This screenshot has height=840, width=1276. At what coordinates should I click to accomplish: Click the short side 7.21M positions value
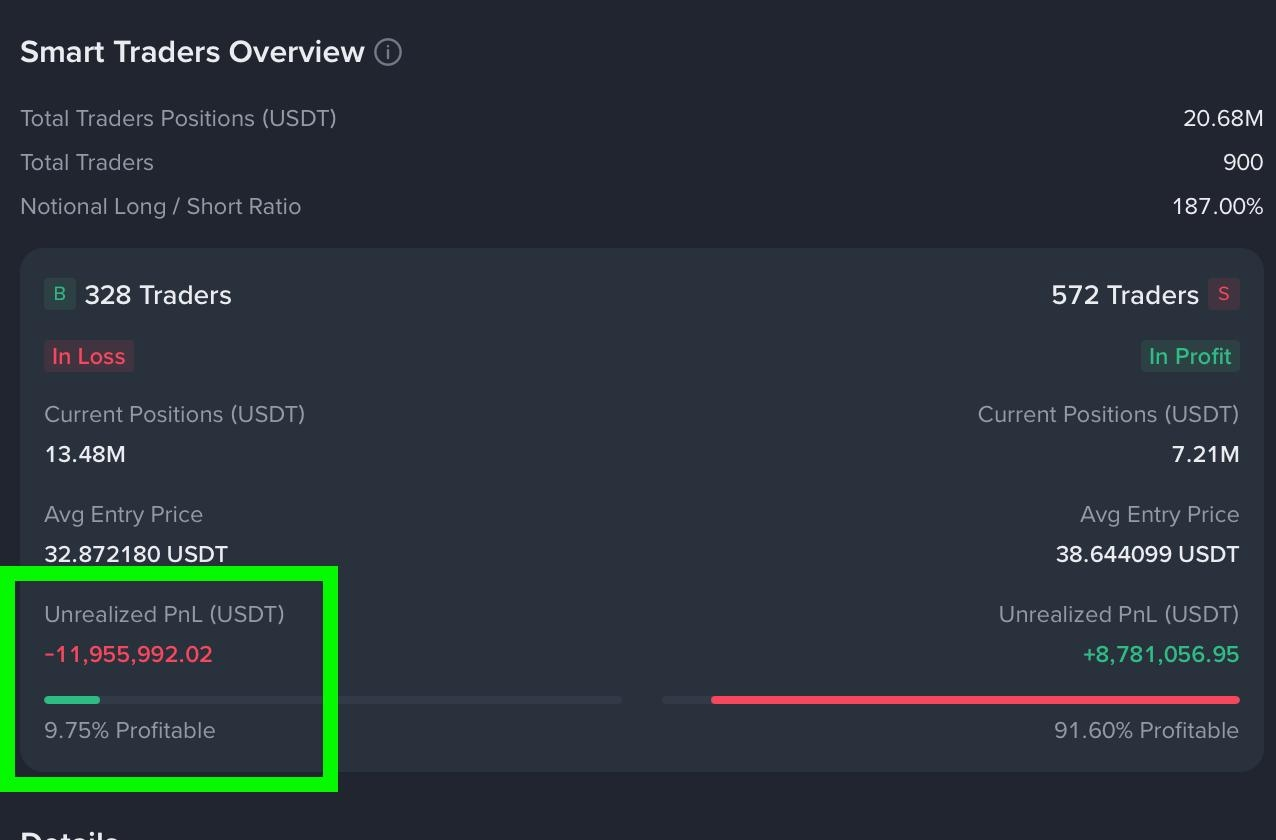click(1205, 454)
